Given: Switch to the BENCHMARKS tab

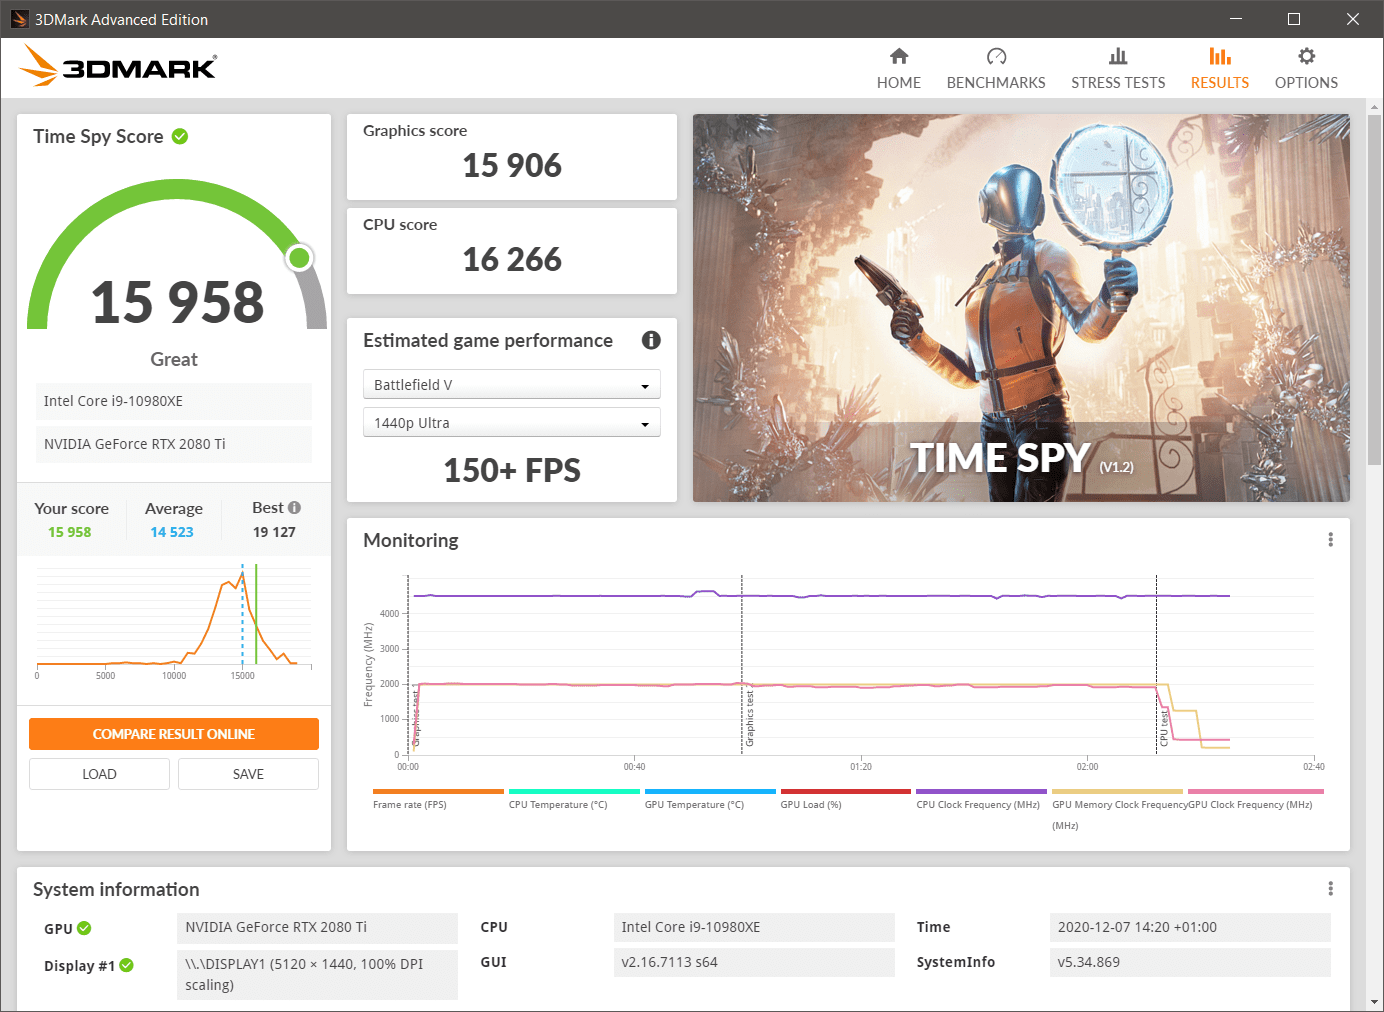Looking at the screenshot, I should point(996,69).
